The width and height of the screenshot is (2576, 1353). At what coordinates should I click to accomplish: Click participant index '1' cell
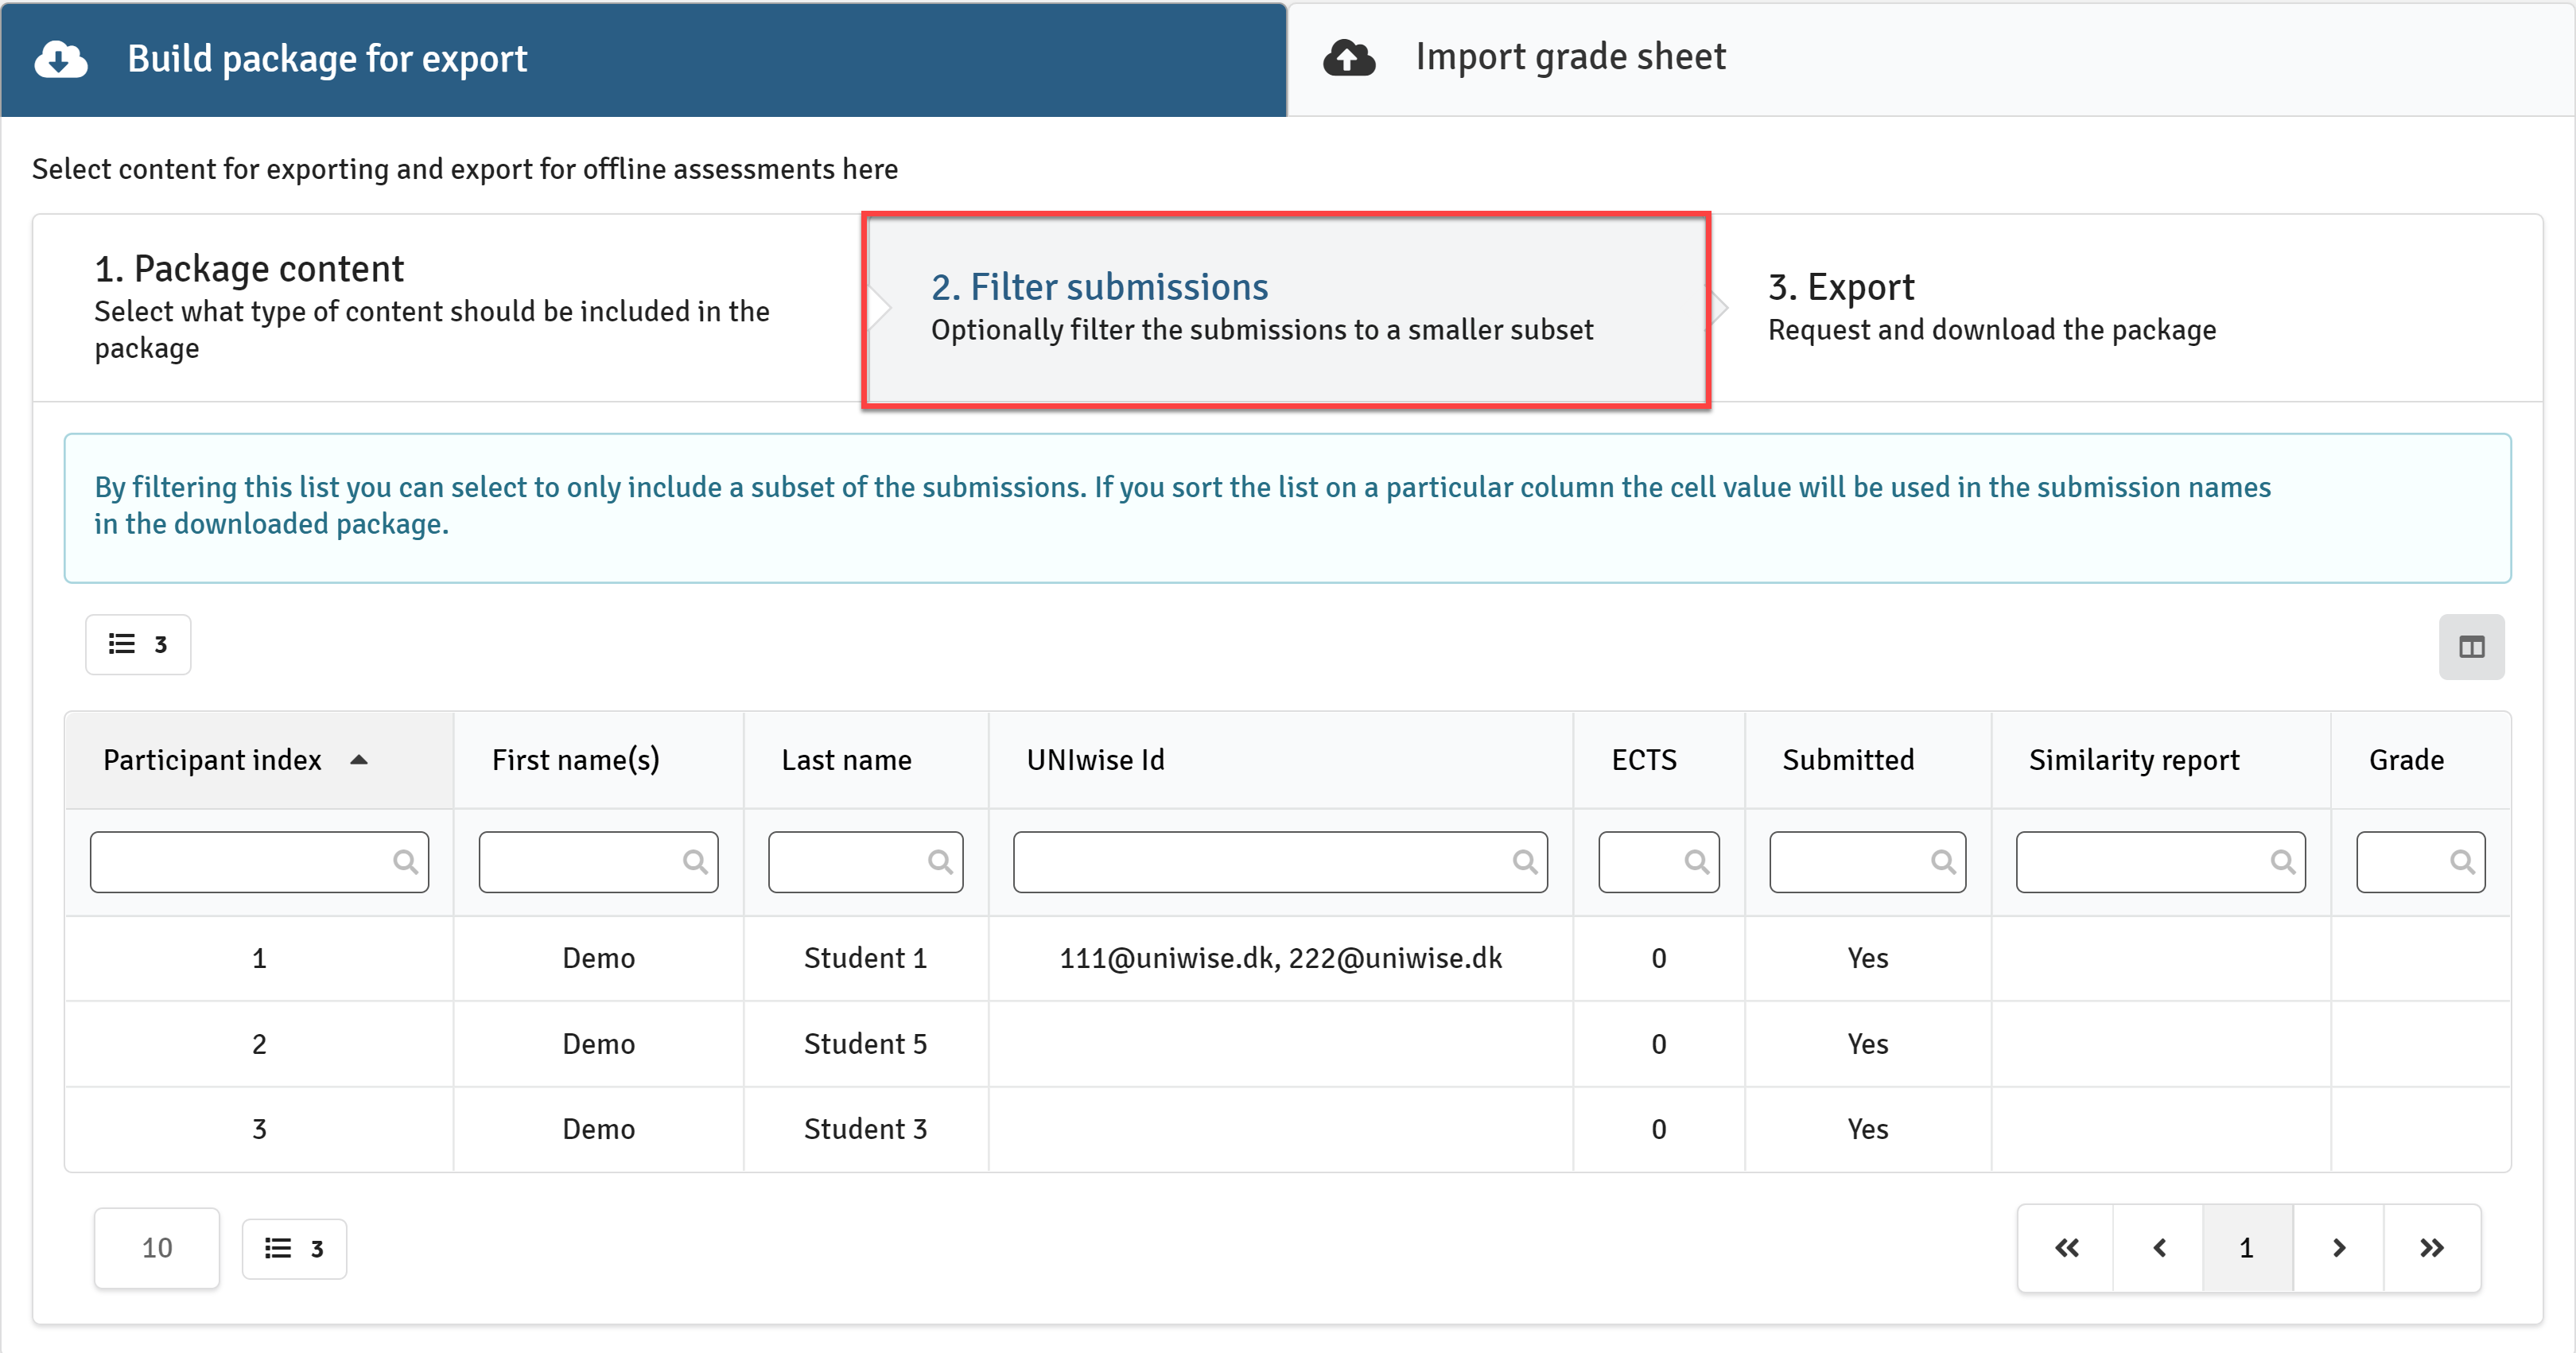point(259,958)
